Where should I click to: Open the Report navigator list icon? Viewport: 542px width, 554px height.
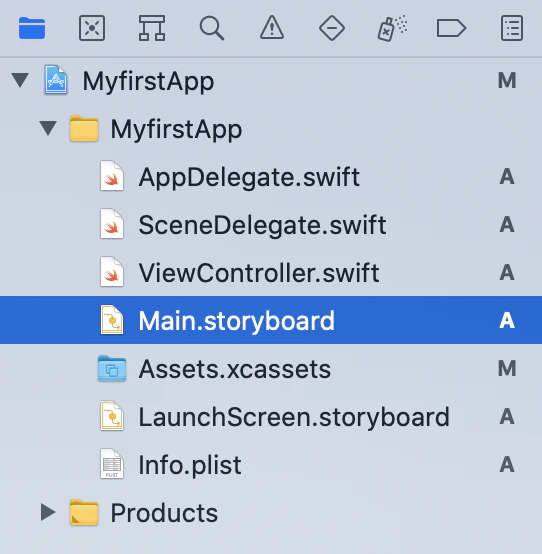pos(512,28)
